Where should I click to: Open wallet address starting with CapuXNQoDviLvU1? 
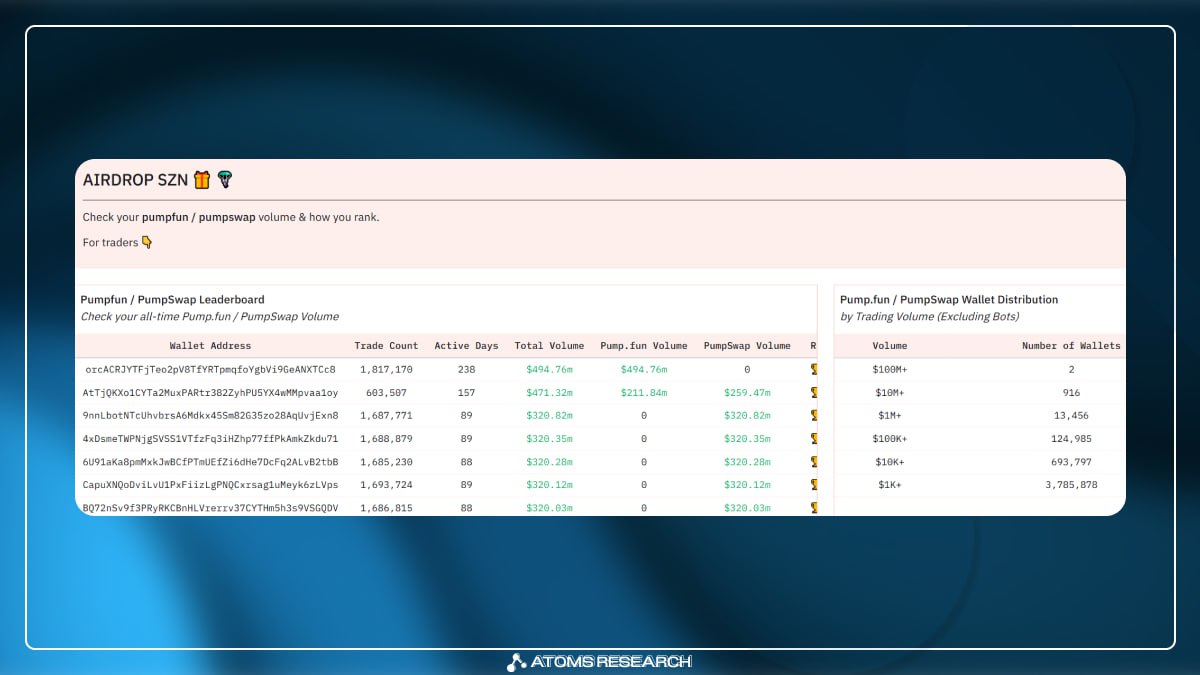point(210,485)
